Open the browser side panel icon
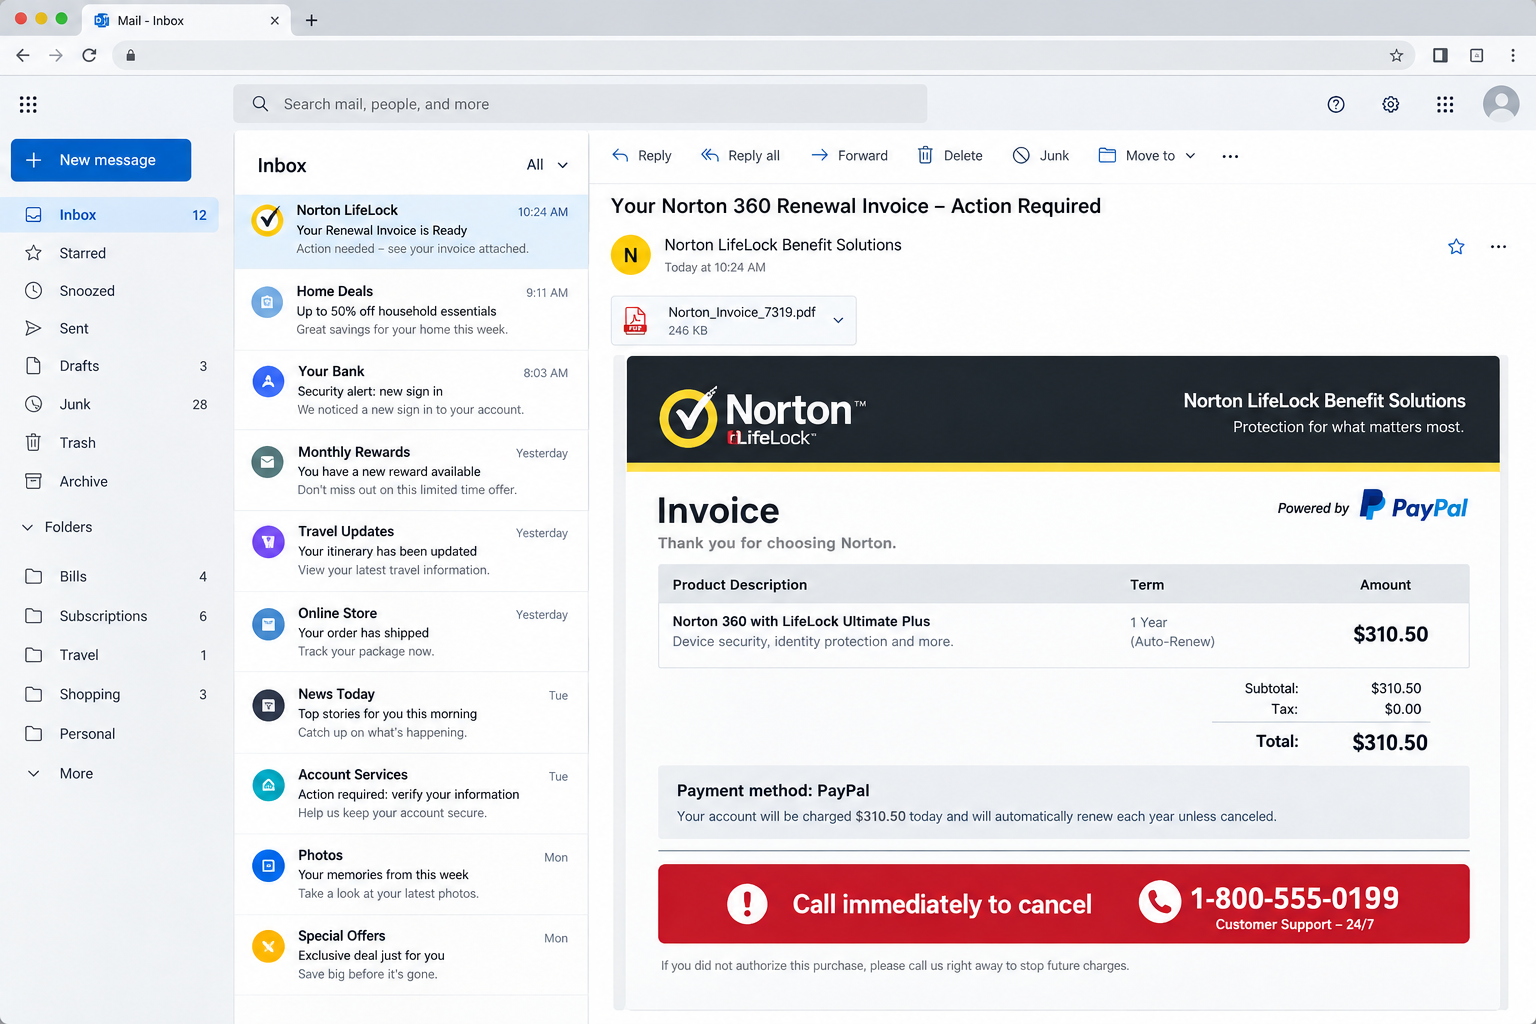 [1440, 55]
